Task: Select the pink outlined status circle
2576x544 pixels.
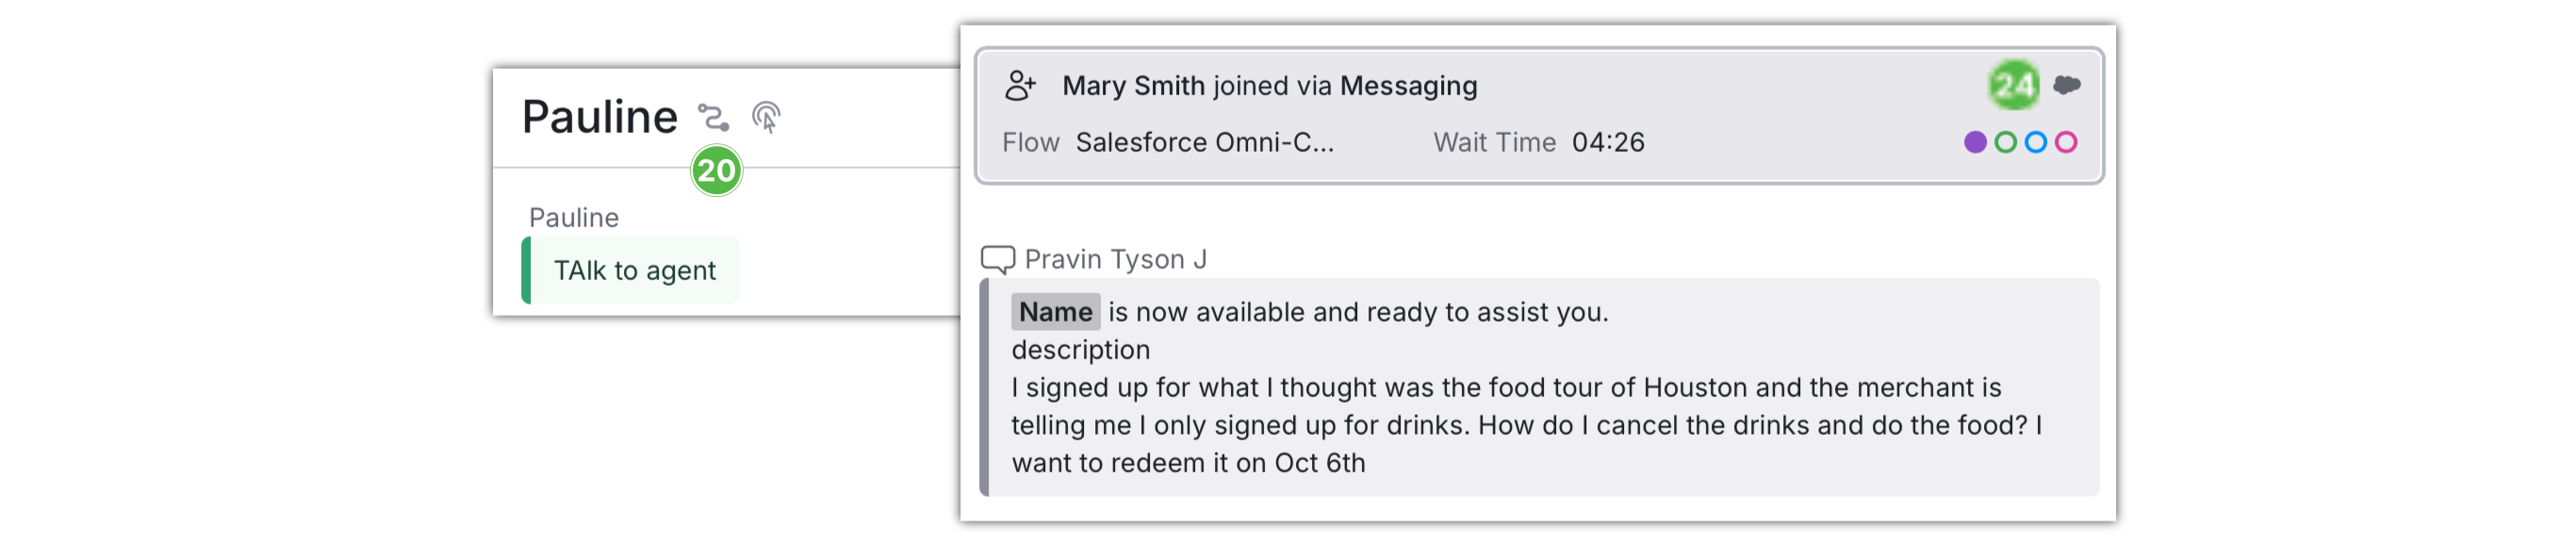Action: coord(2066,142)
